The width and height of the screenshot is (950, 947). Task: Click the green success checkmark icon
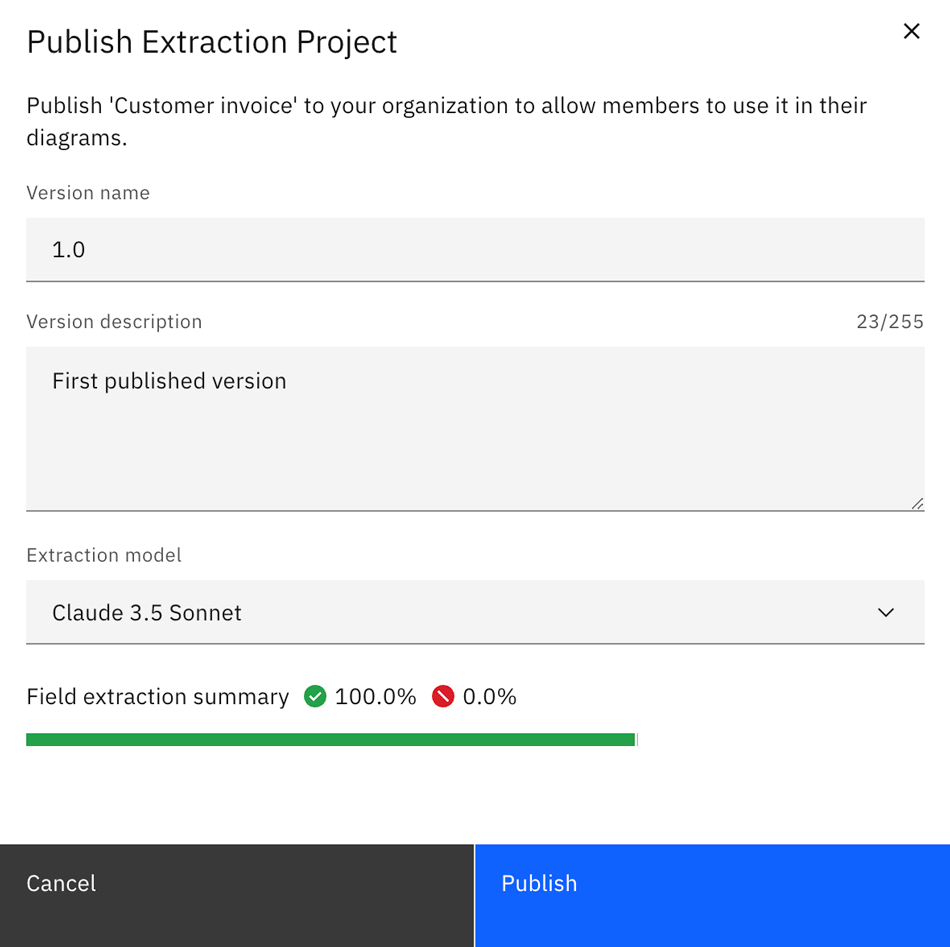coord(315,696)
